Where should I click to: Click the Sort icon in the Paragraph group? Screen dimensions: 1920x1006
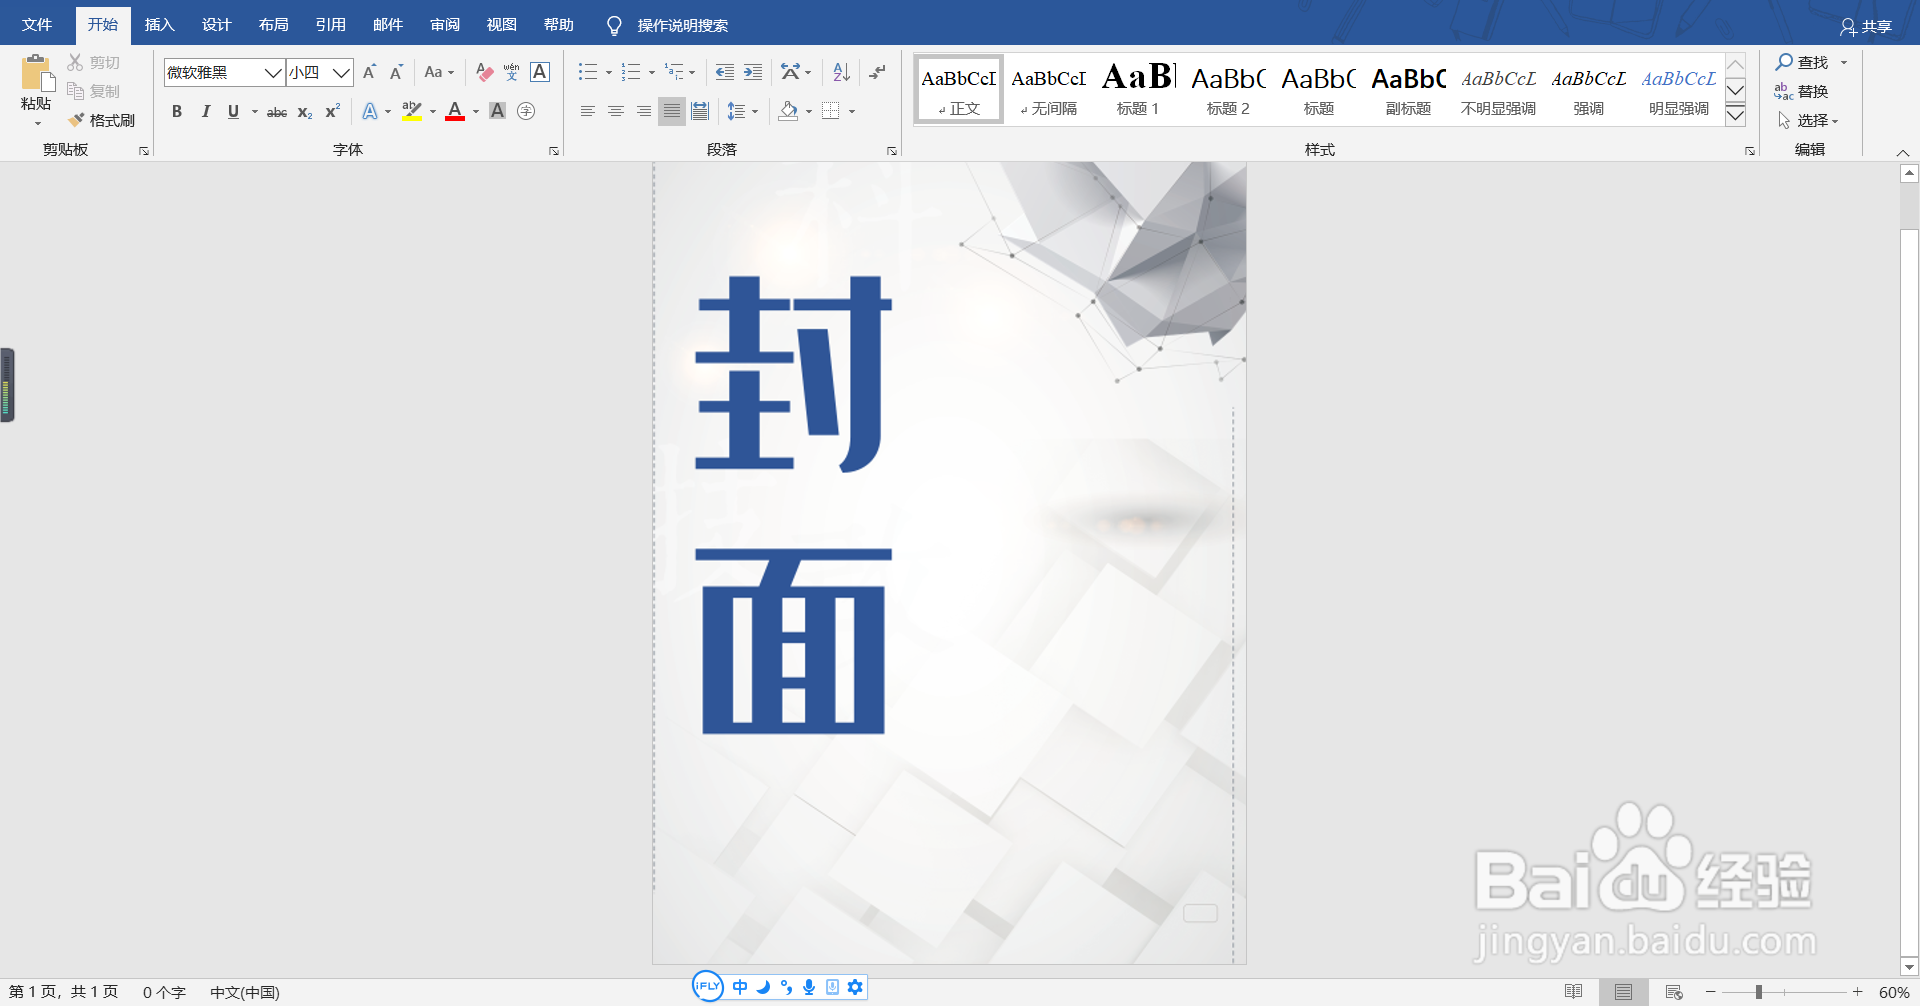(x=840, y=71)
